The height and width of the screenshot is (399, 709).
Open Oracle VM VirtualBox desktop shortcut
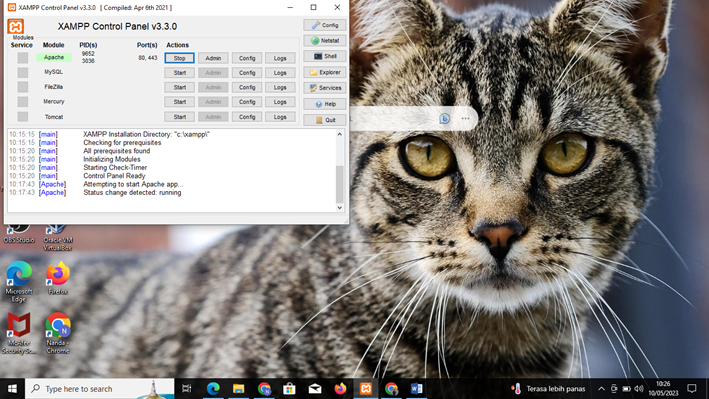(x=58, y=238)
